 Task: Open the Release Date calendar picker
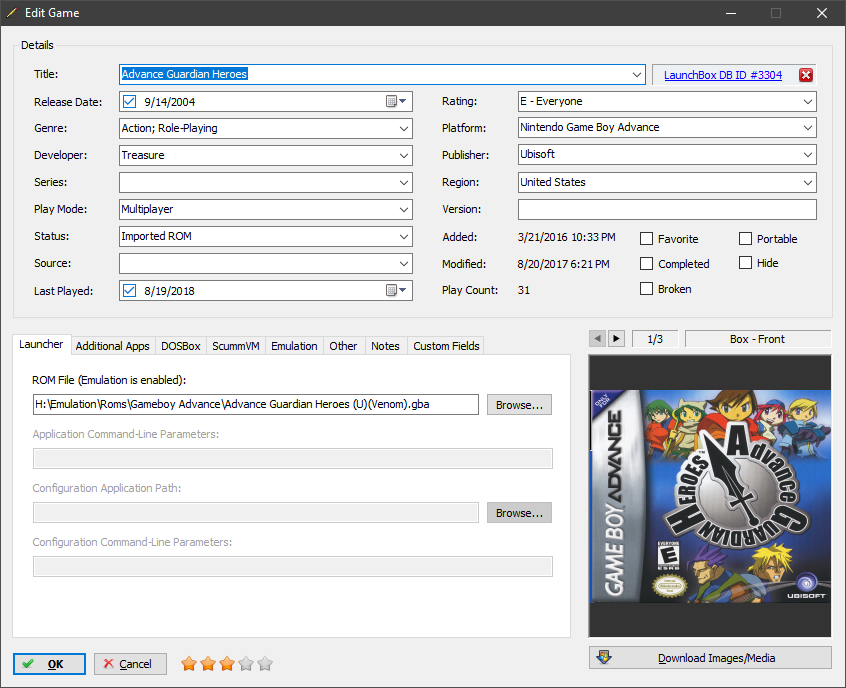[x=396, y=101]
